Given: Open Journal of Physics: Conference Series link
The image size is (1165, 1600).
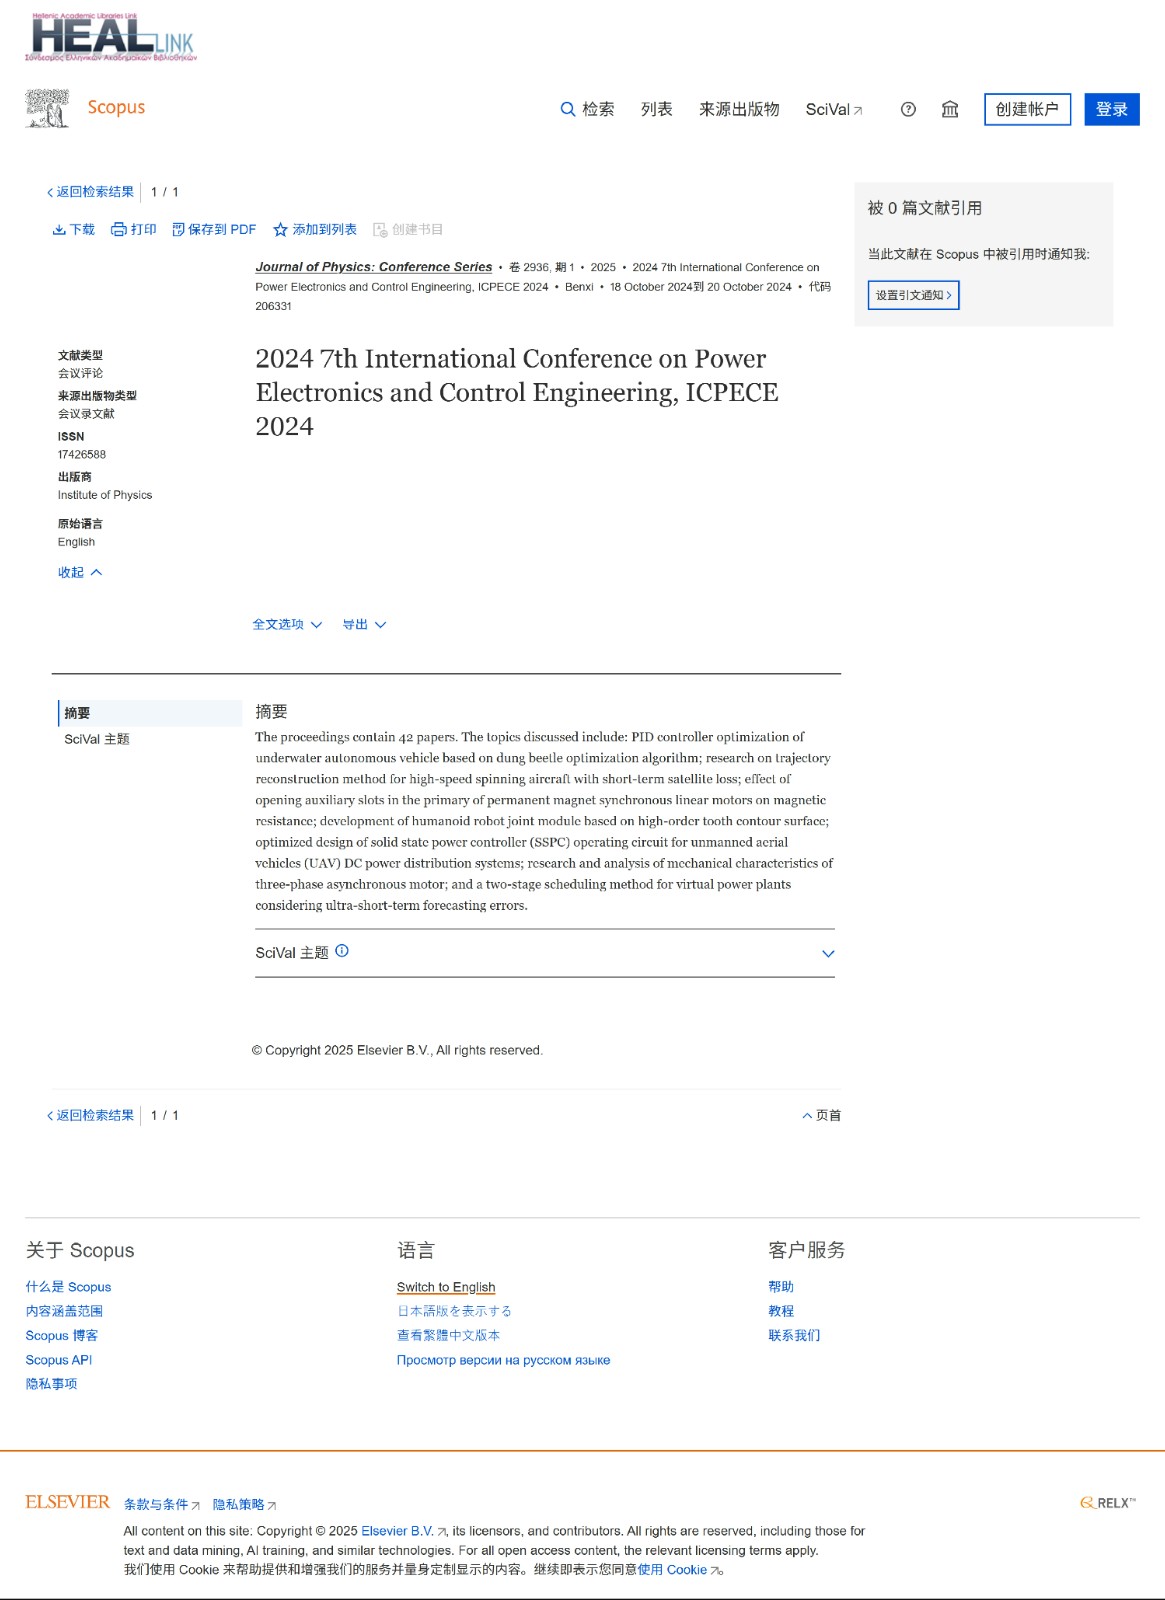Looking at the screenshot, I should [374, 267].
